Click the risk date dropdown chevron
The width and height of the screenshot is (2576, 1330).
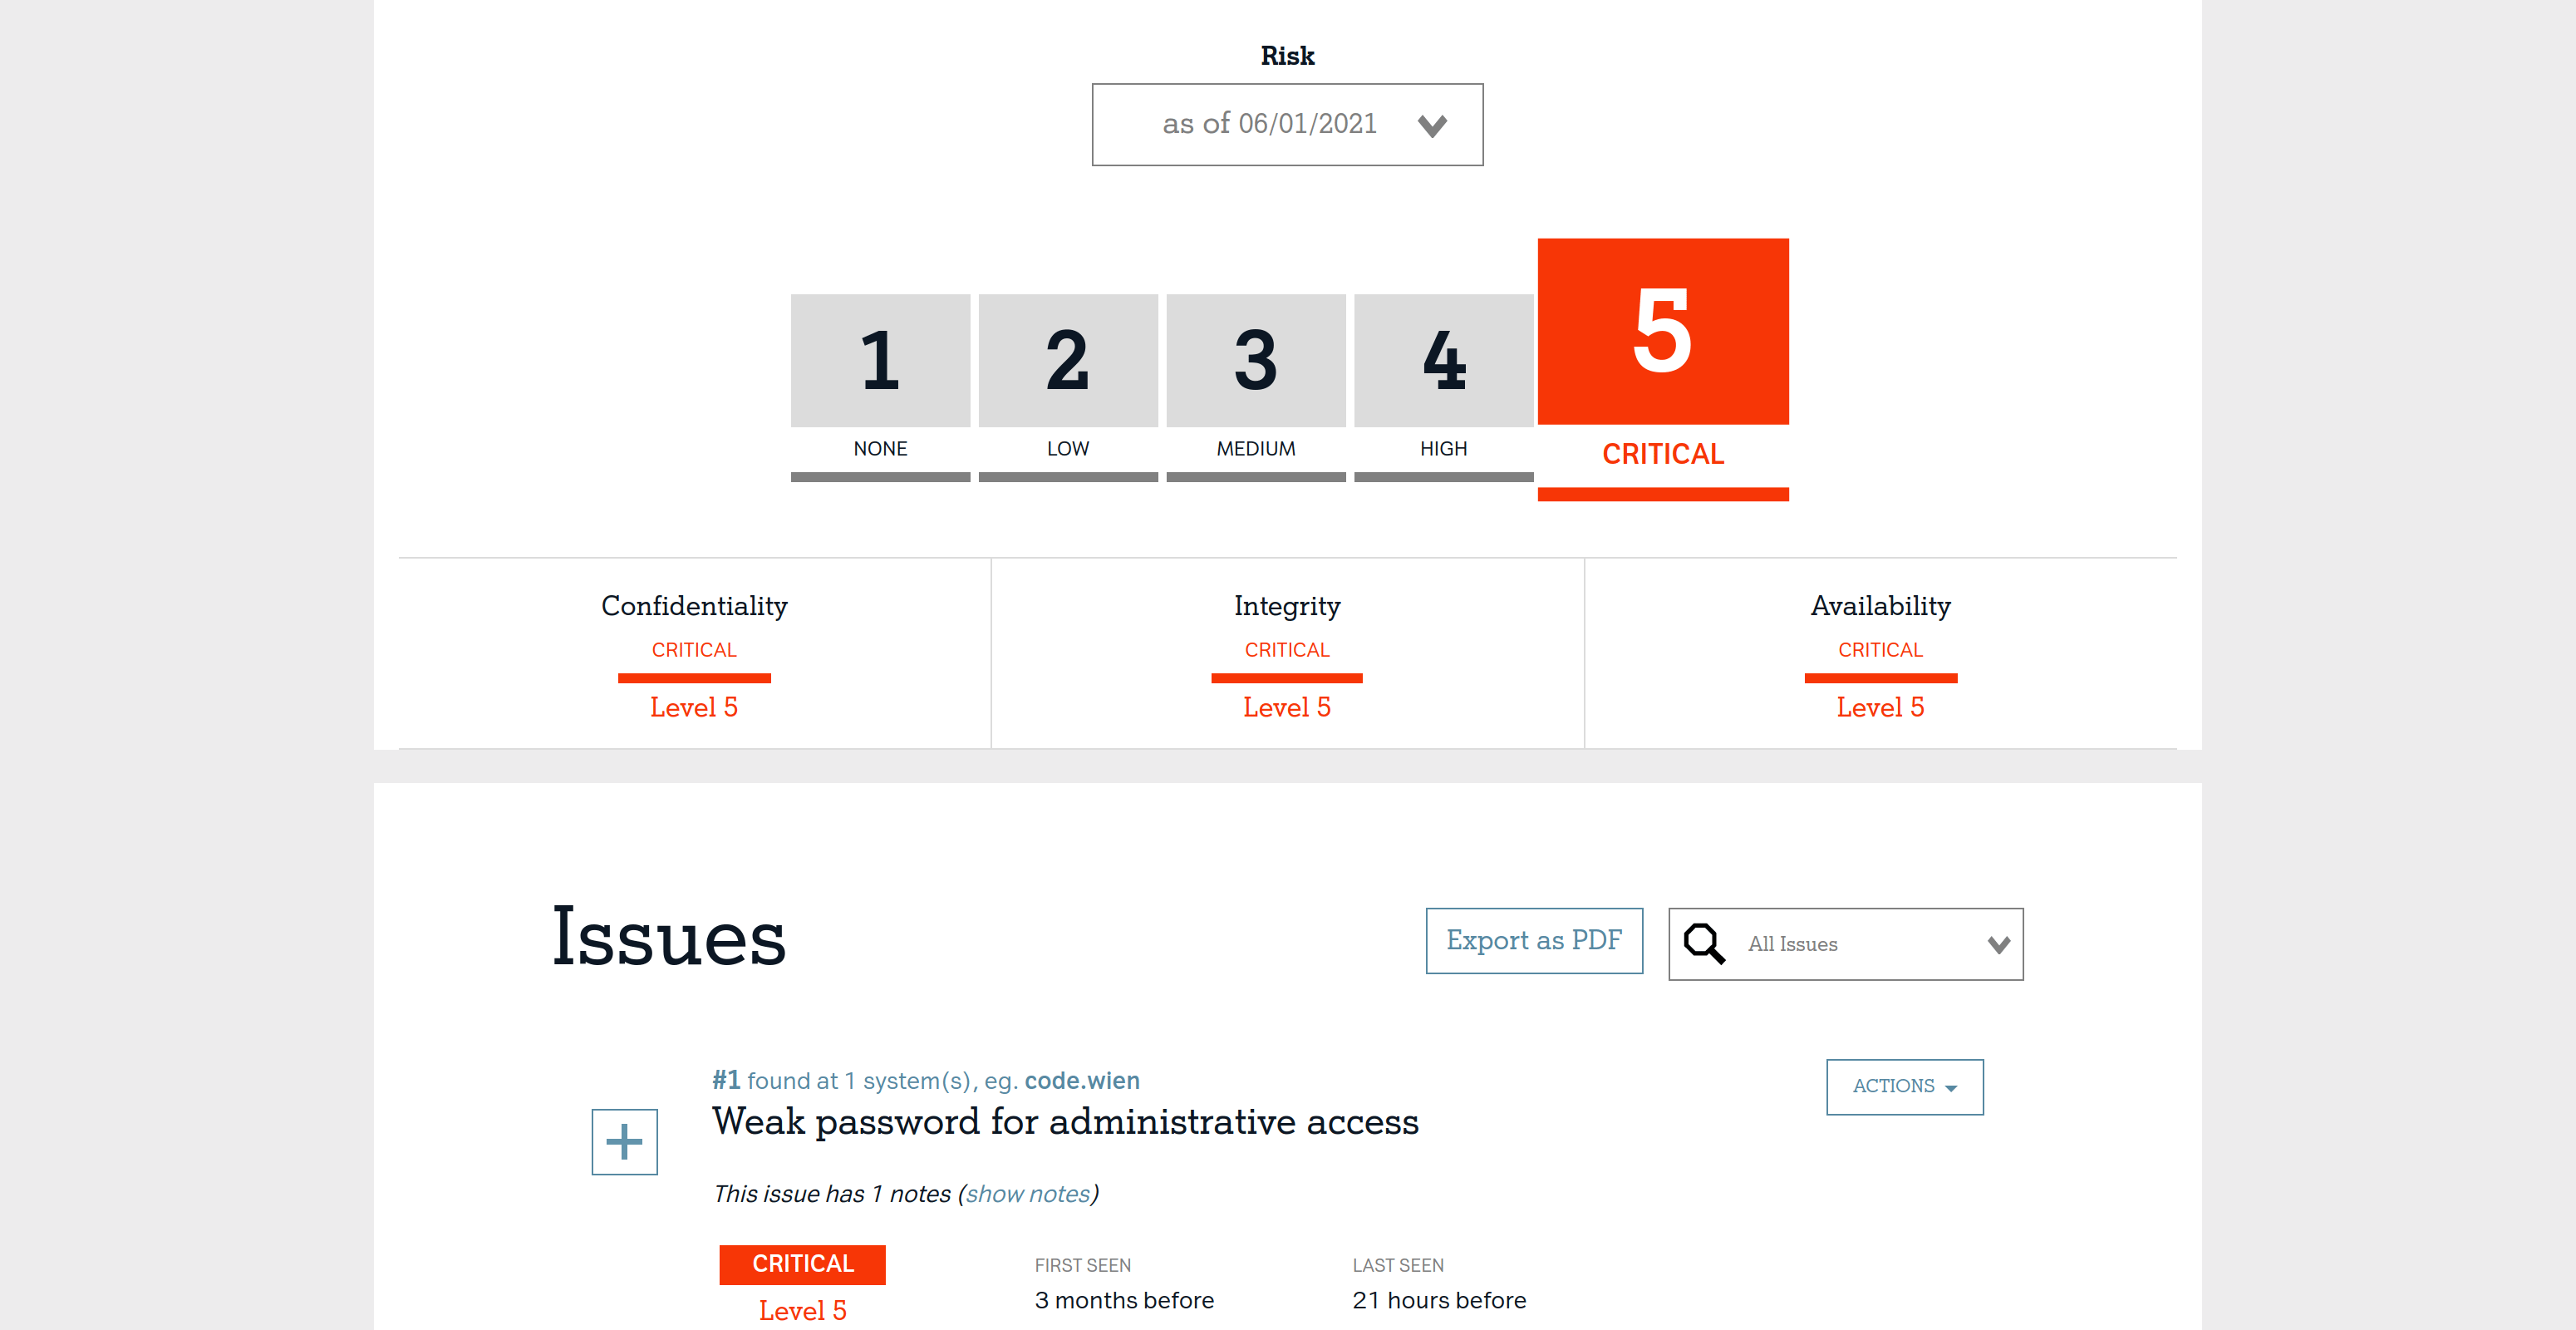(x=1432, y=126)
